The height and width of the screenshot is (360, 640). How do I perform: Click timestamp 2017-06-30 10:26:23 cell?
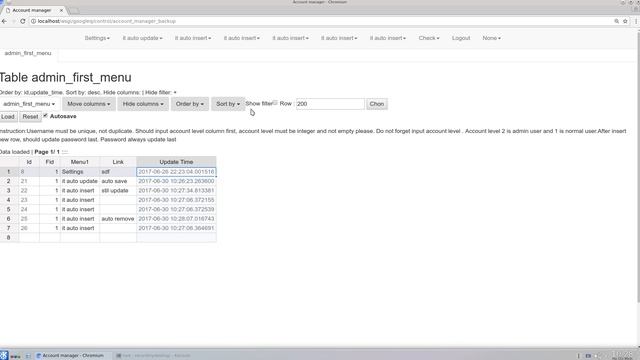click(x=176, y=181)
